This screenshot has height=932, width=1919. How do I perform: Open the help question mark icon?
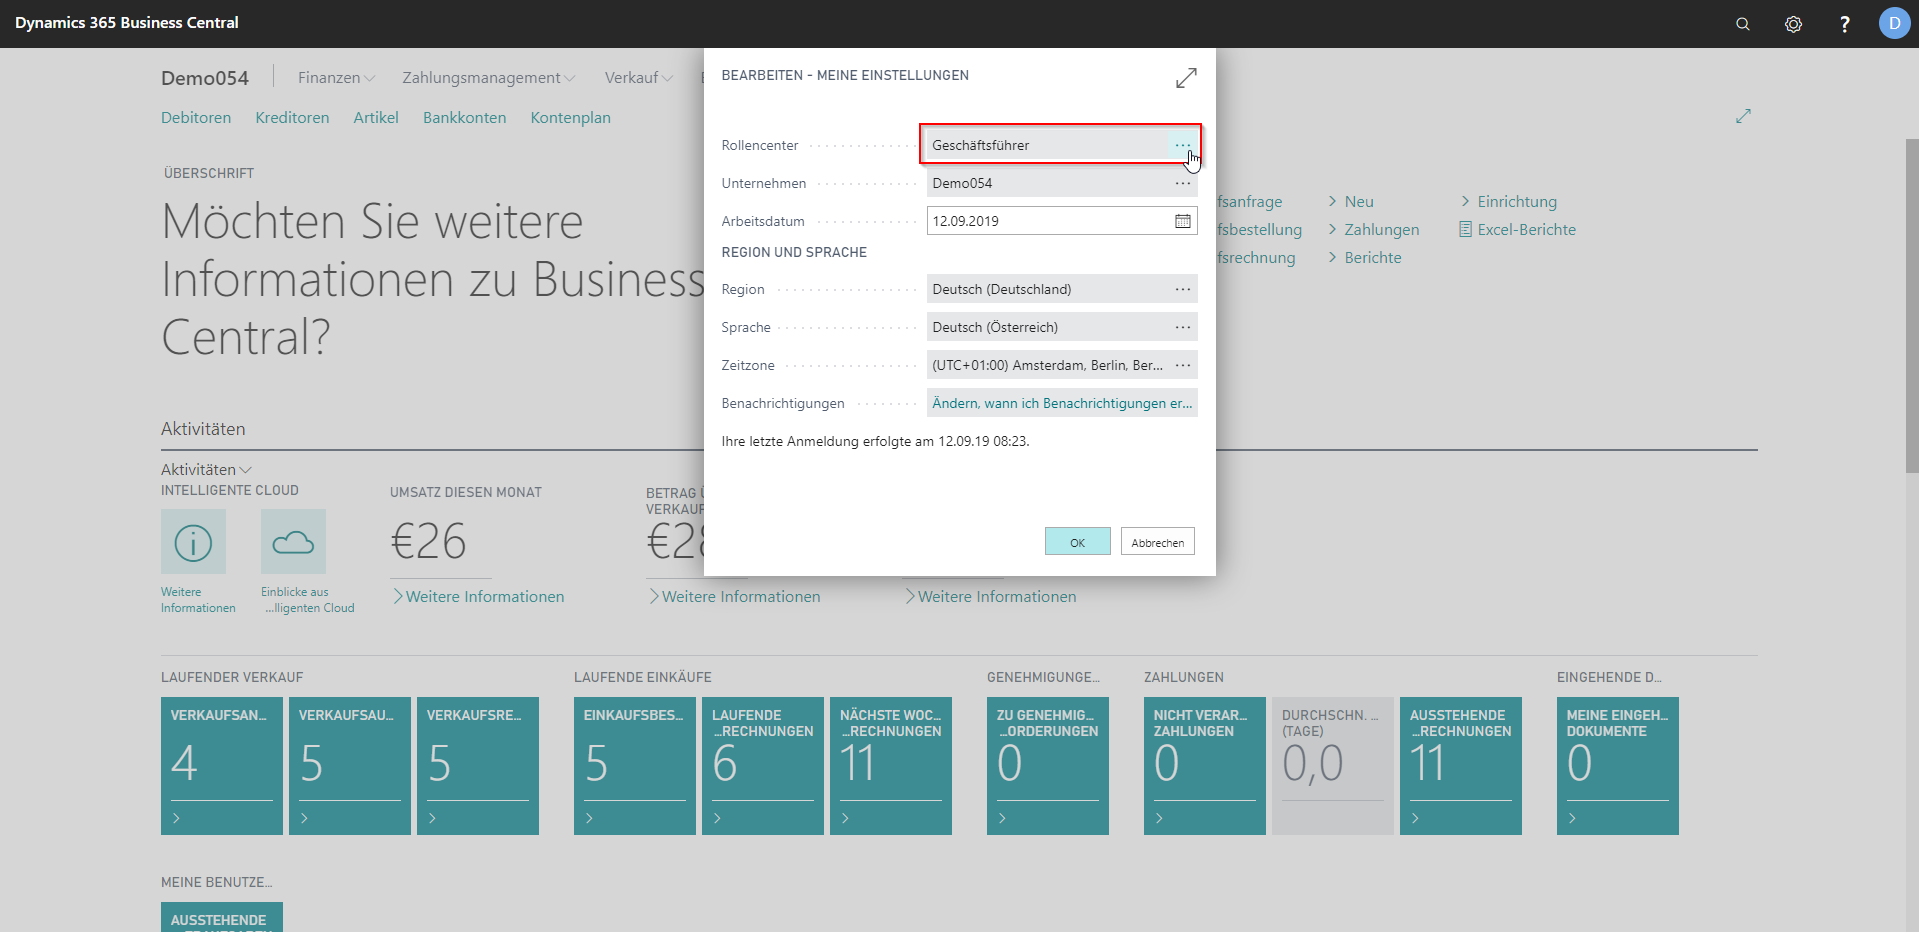pos(1844,24)
